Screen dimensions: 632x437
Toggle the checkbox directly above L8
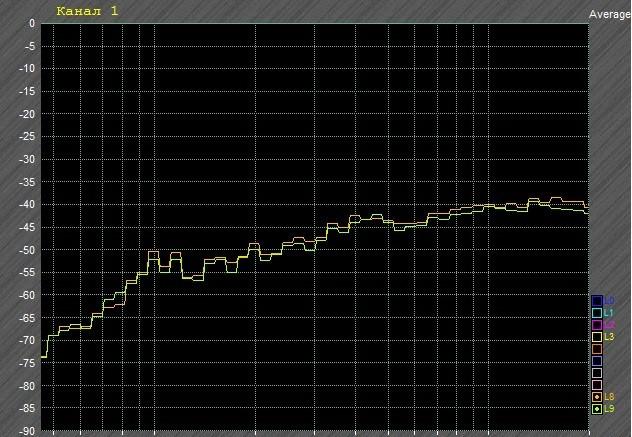(x=597, y=385)
